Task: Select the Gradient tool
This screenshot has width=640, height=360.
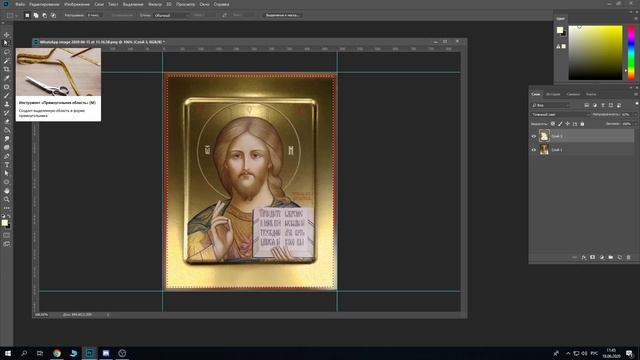Action: click(x=7, y=130)
